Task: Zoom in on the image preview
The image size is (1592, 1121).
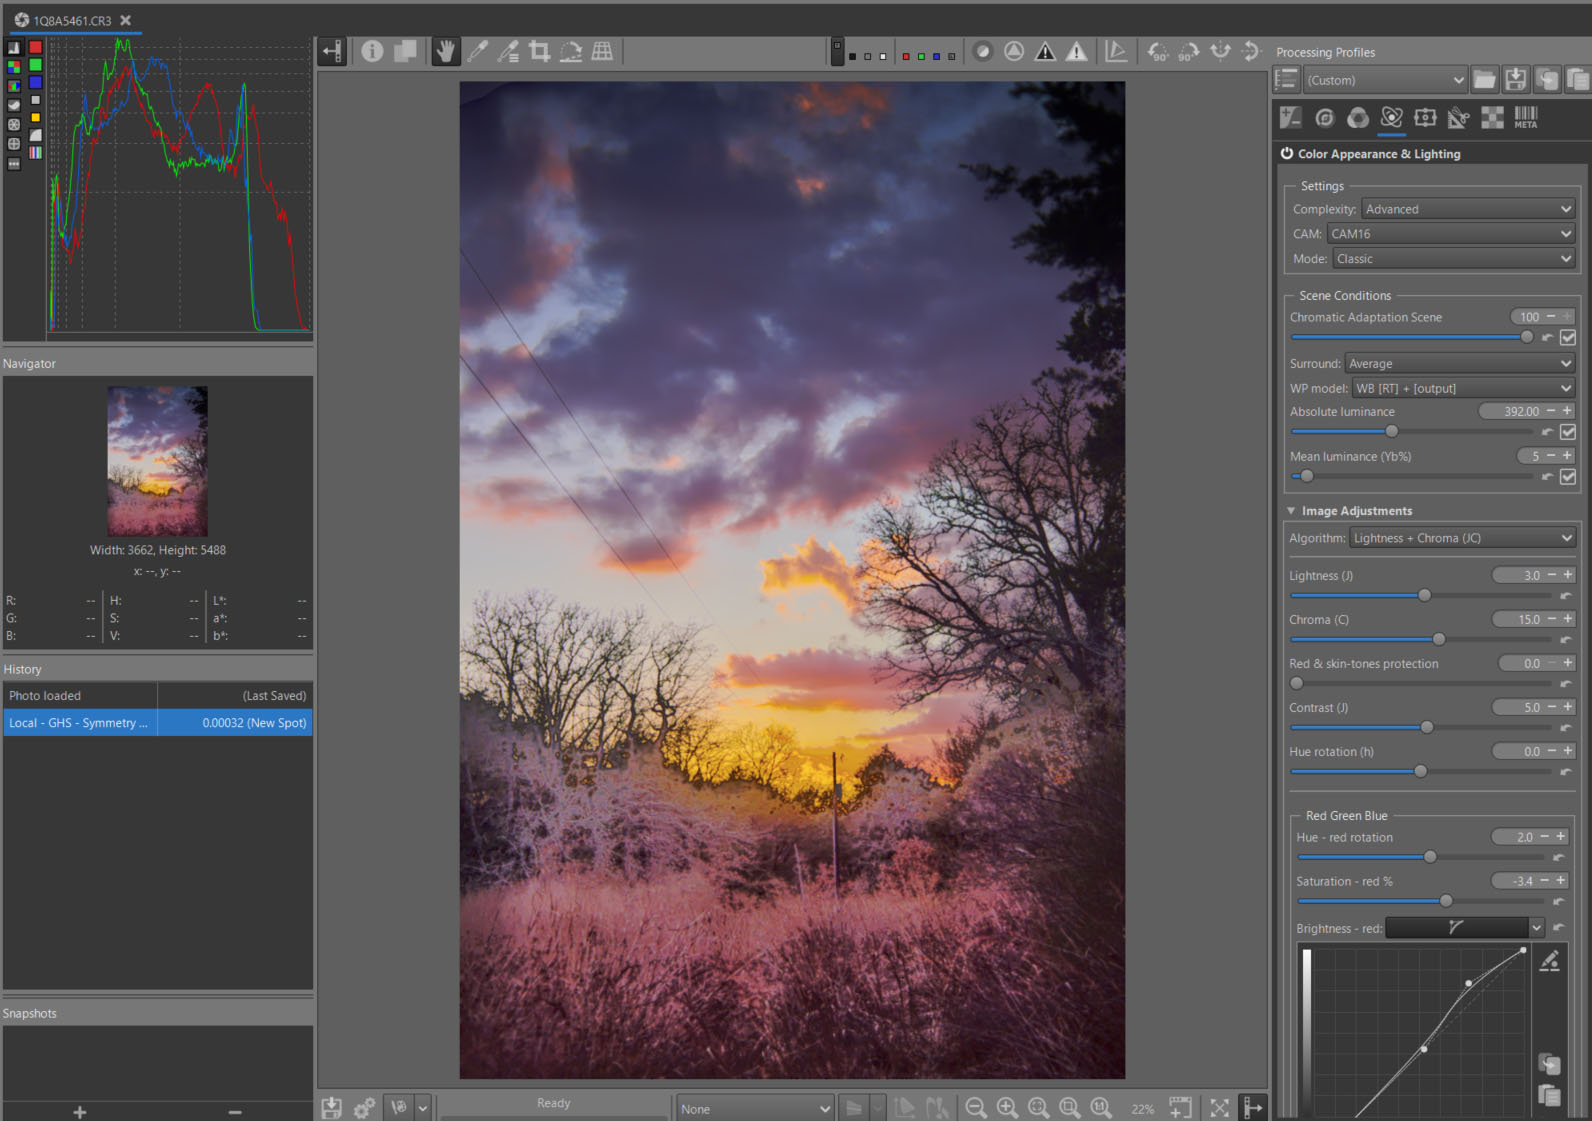Action: point(1007,1107)
